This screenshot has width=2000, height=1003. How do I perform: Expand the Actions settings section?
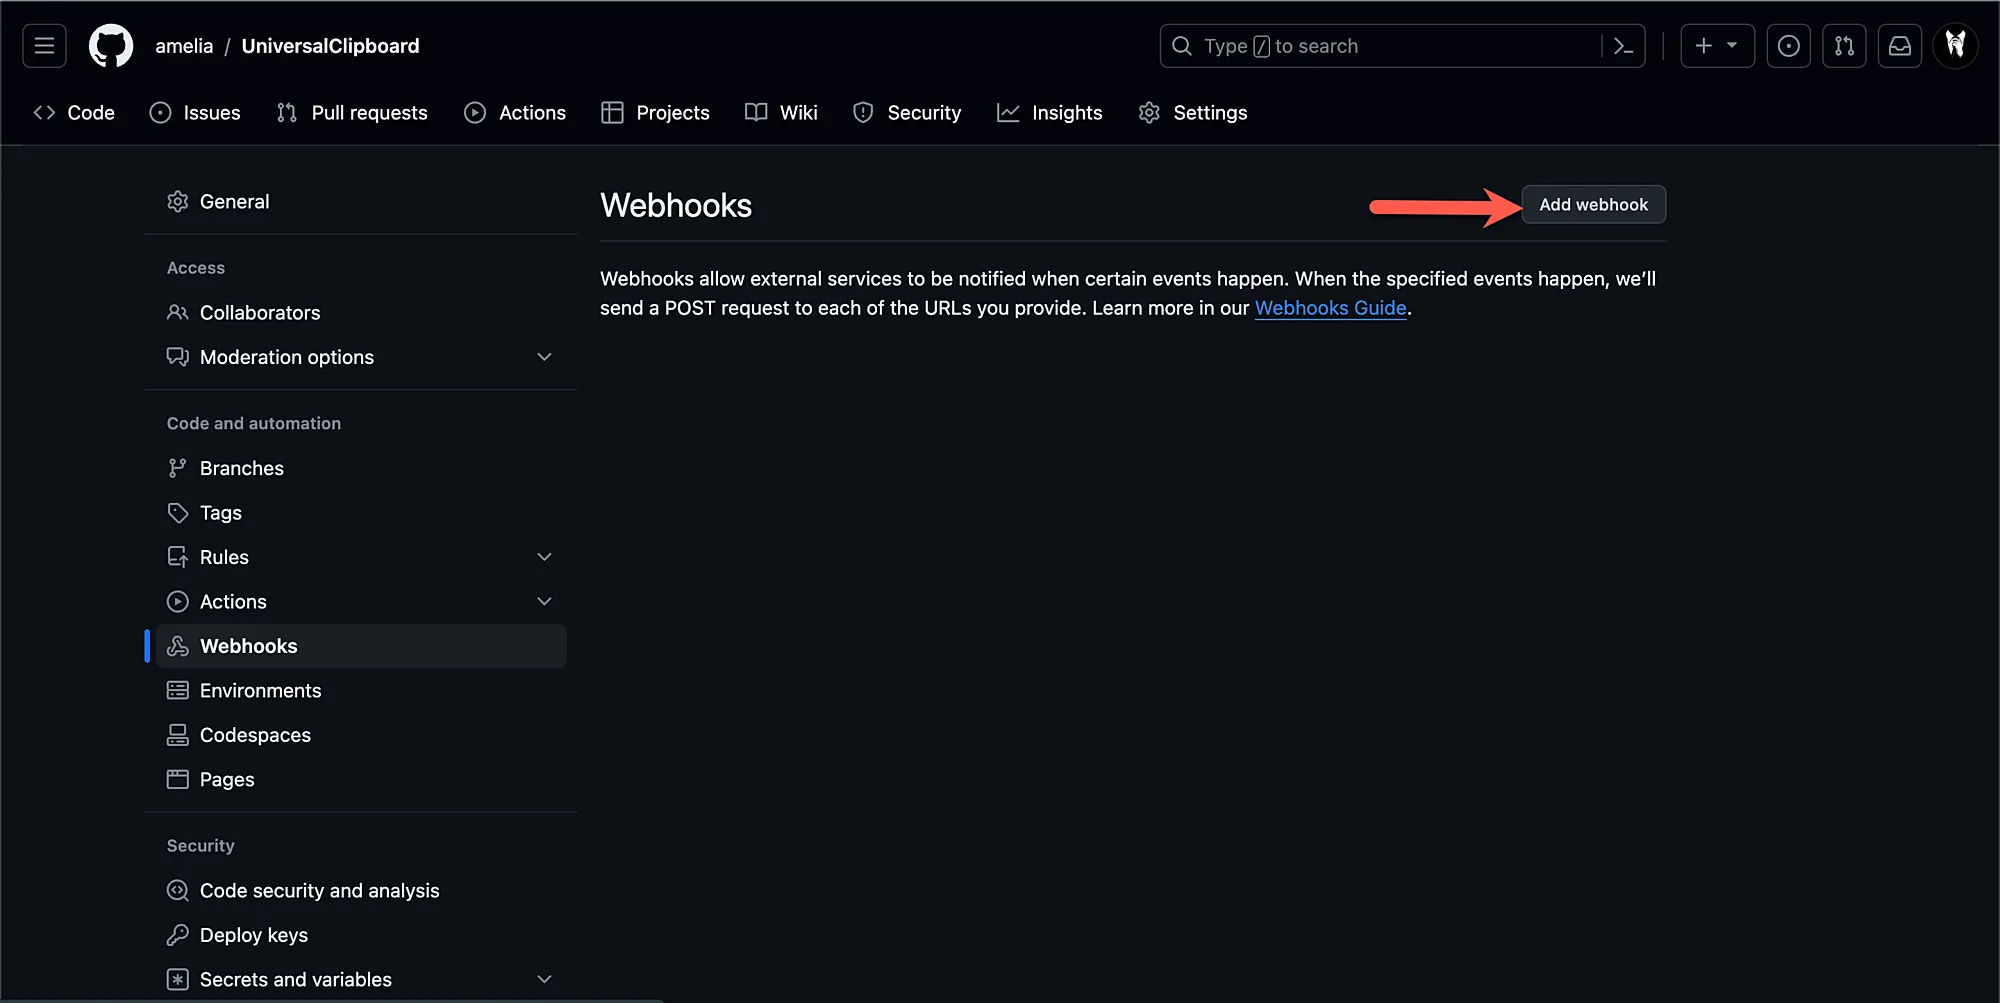coord(544,601)
